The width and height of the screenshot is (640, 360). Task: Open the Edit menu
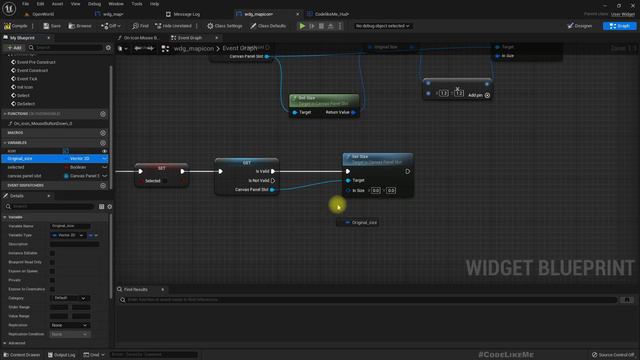tap(40, 4)
